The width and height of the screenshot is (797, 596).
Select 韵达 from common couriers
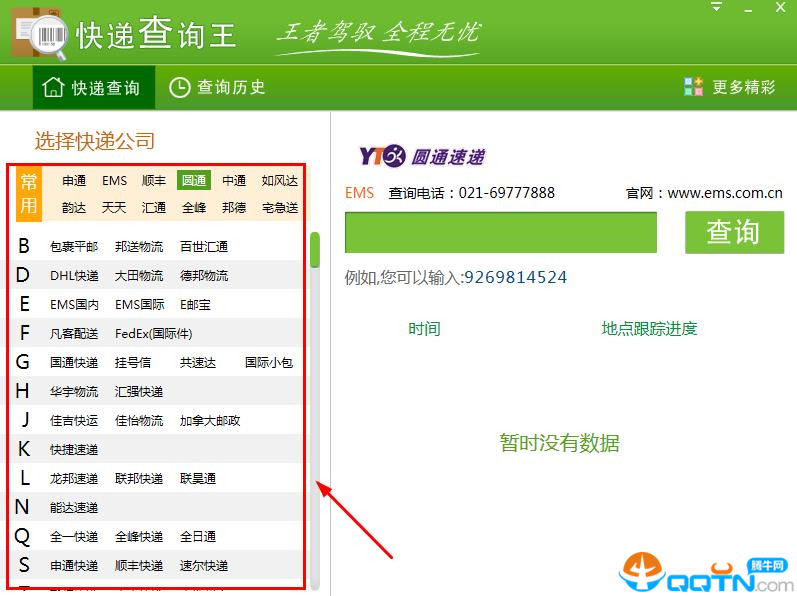tap(74, 208)
